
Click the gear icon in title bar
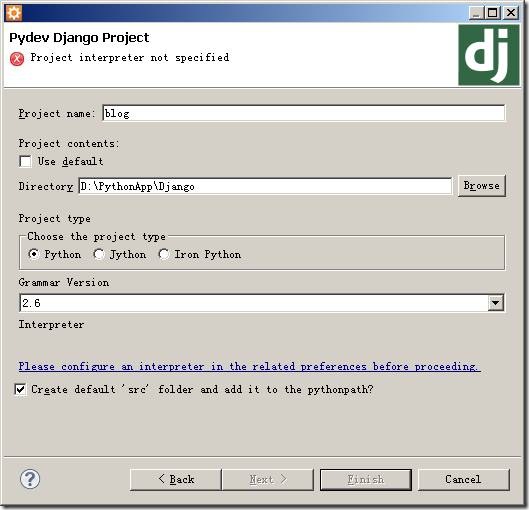[x=14, y=12]
